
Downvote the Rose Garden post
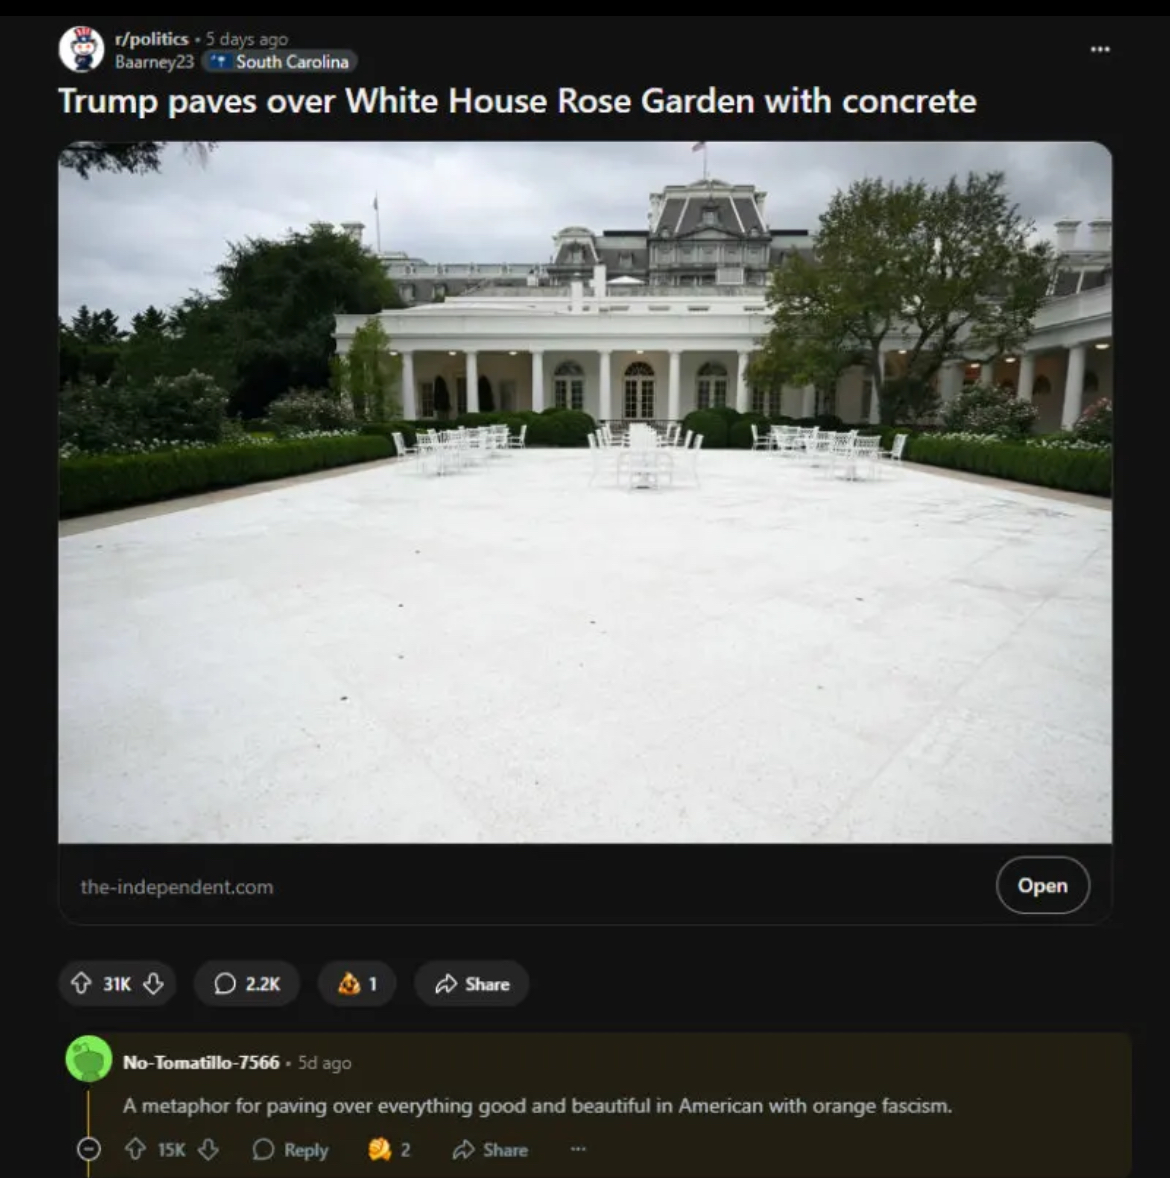tap(153, 983)
